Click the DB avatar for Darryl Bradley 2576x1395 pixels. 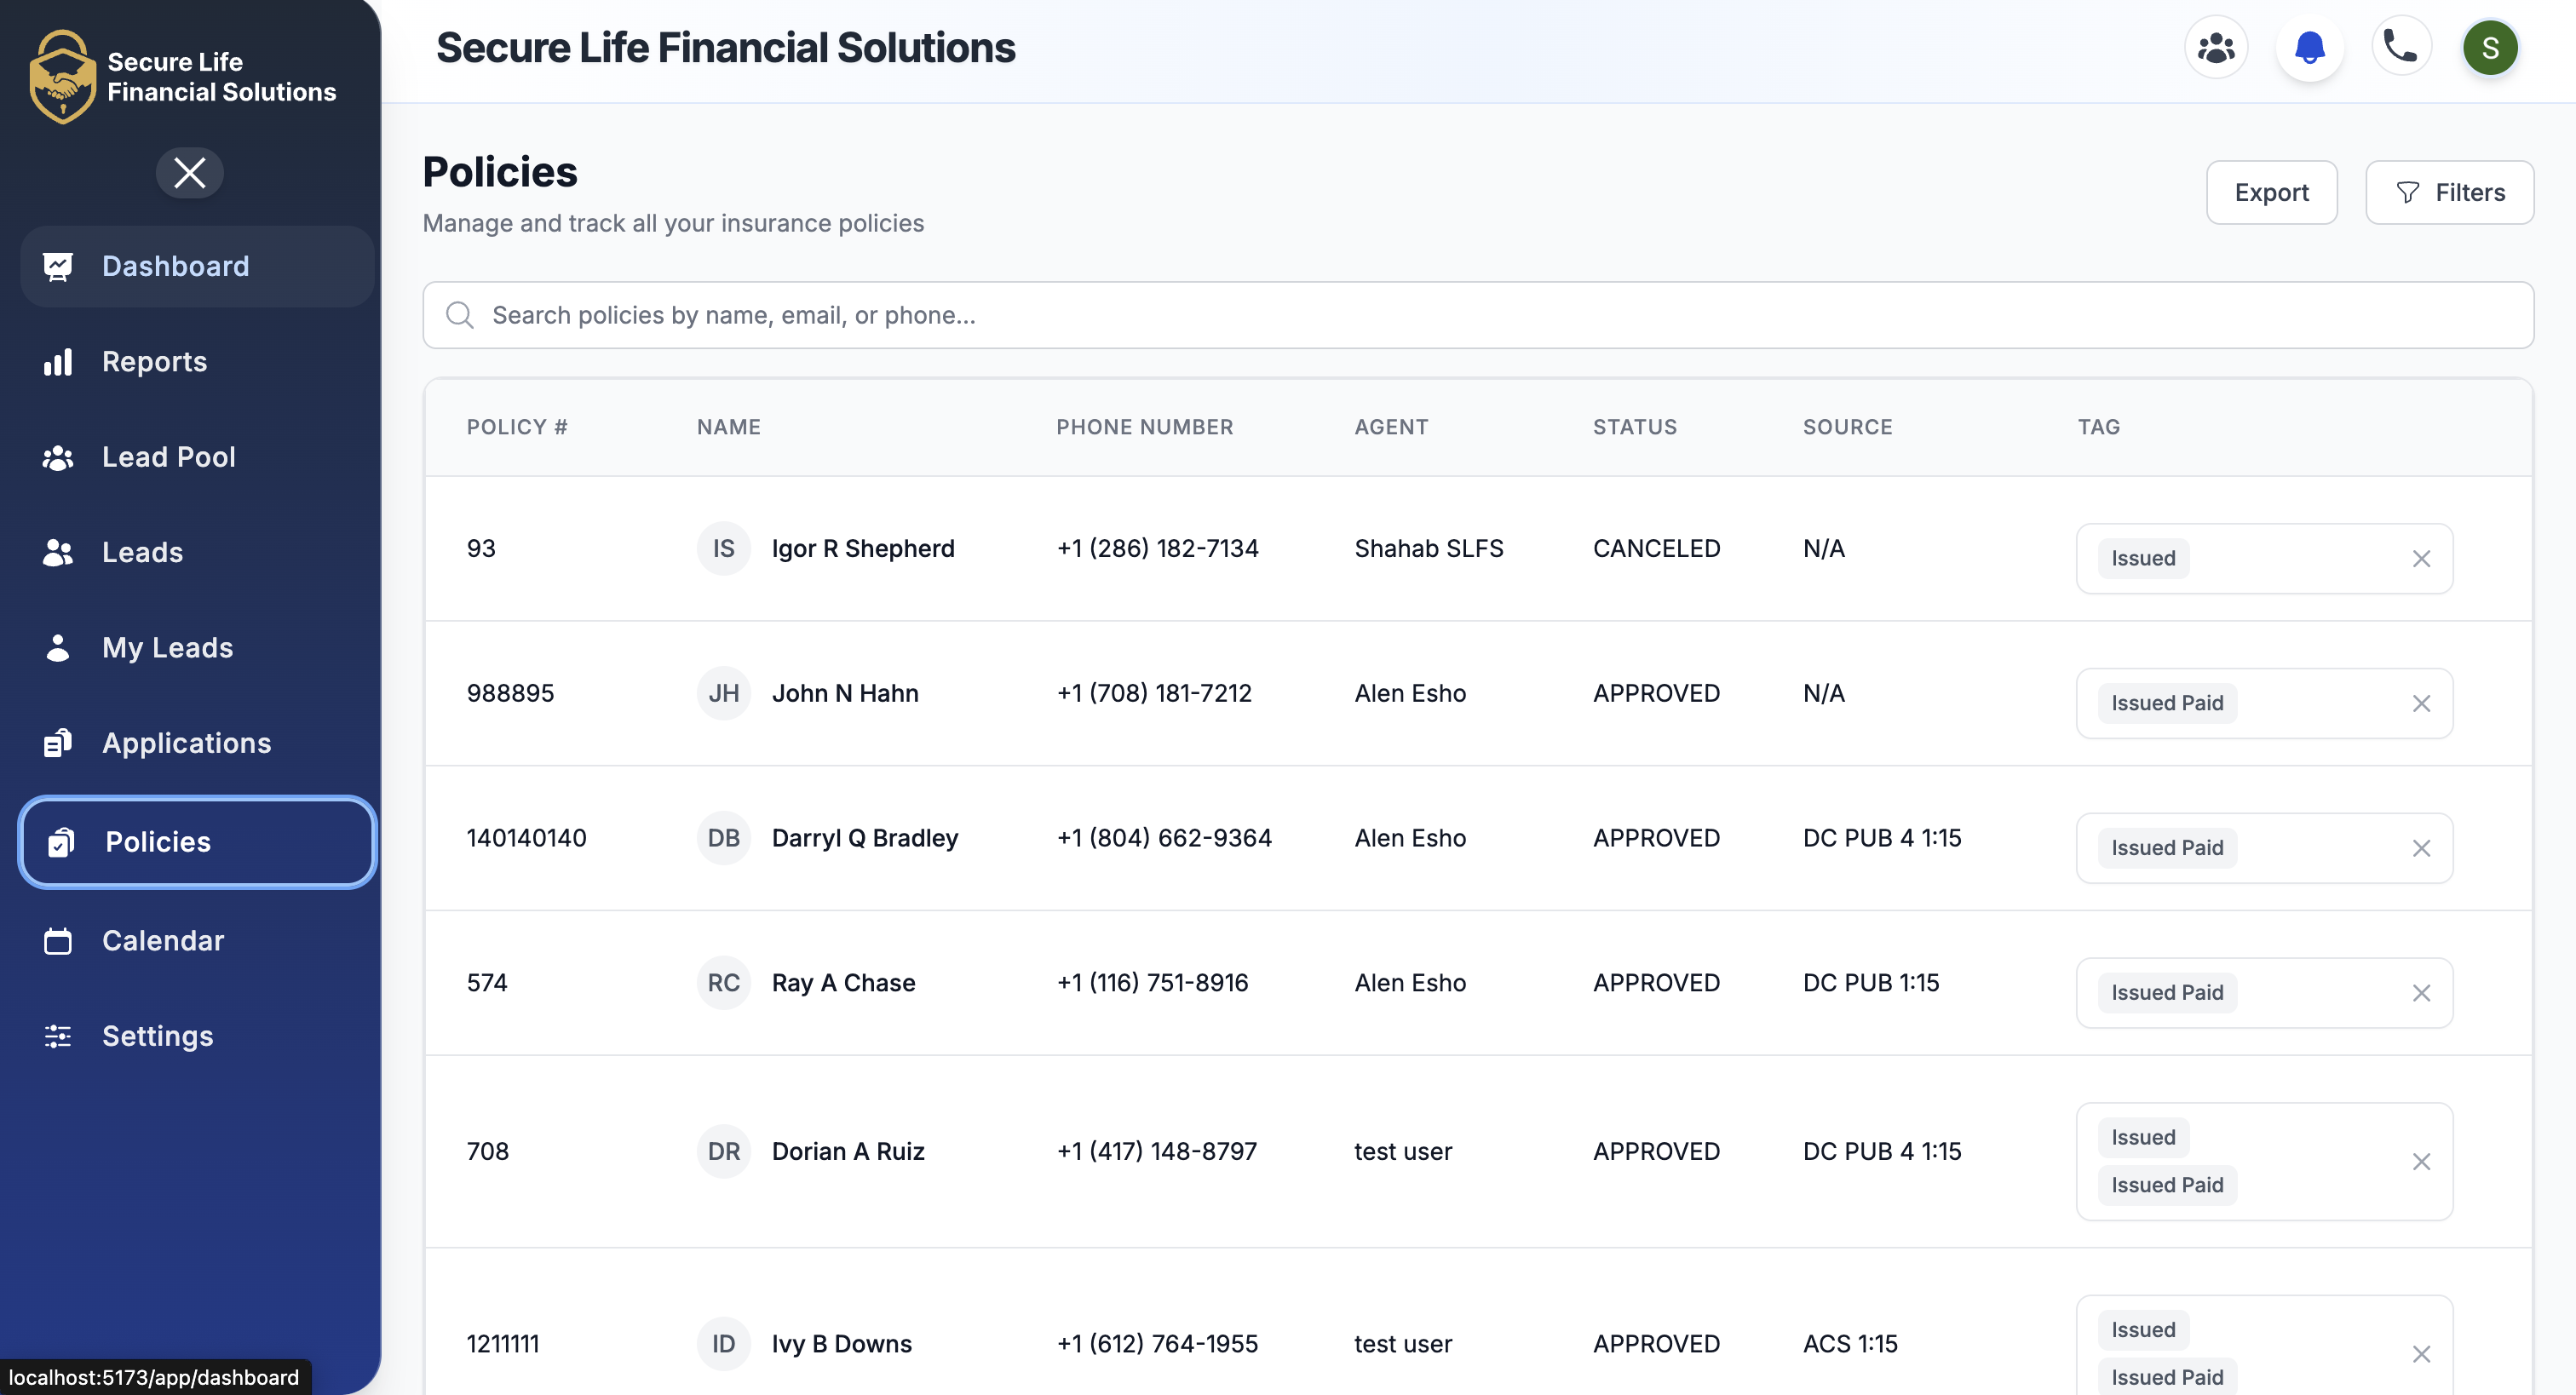click(723, 838)
